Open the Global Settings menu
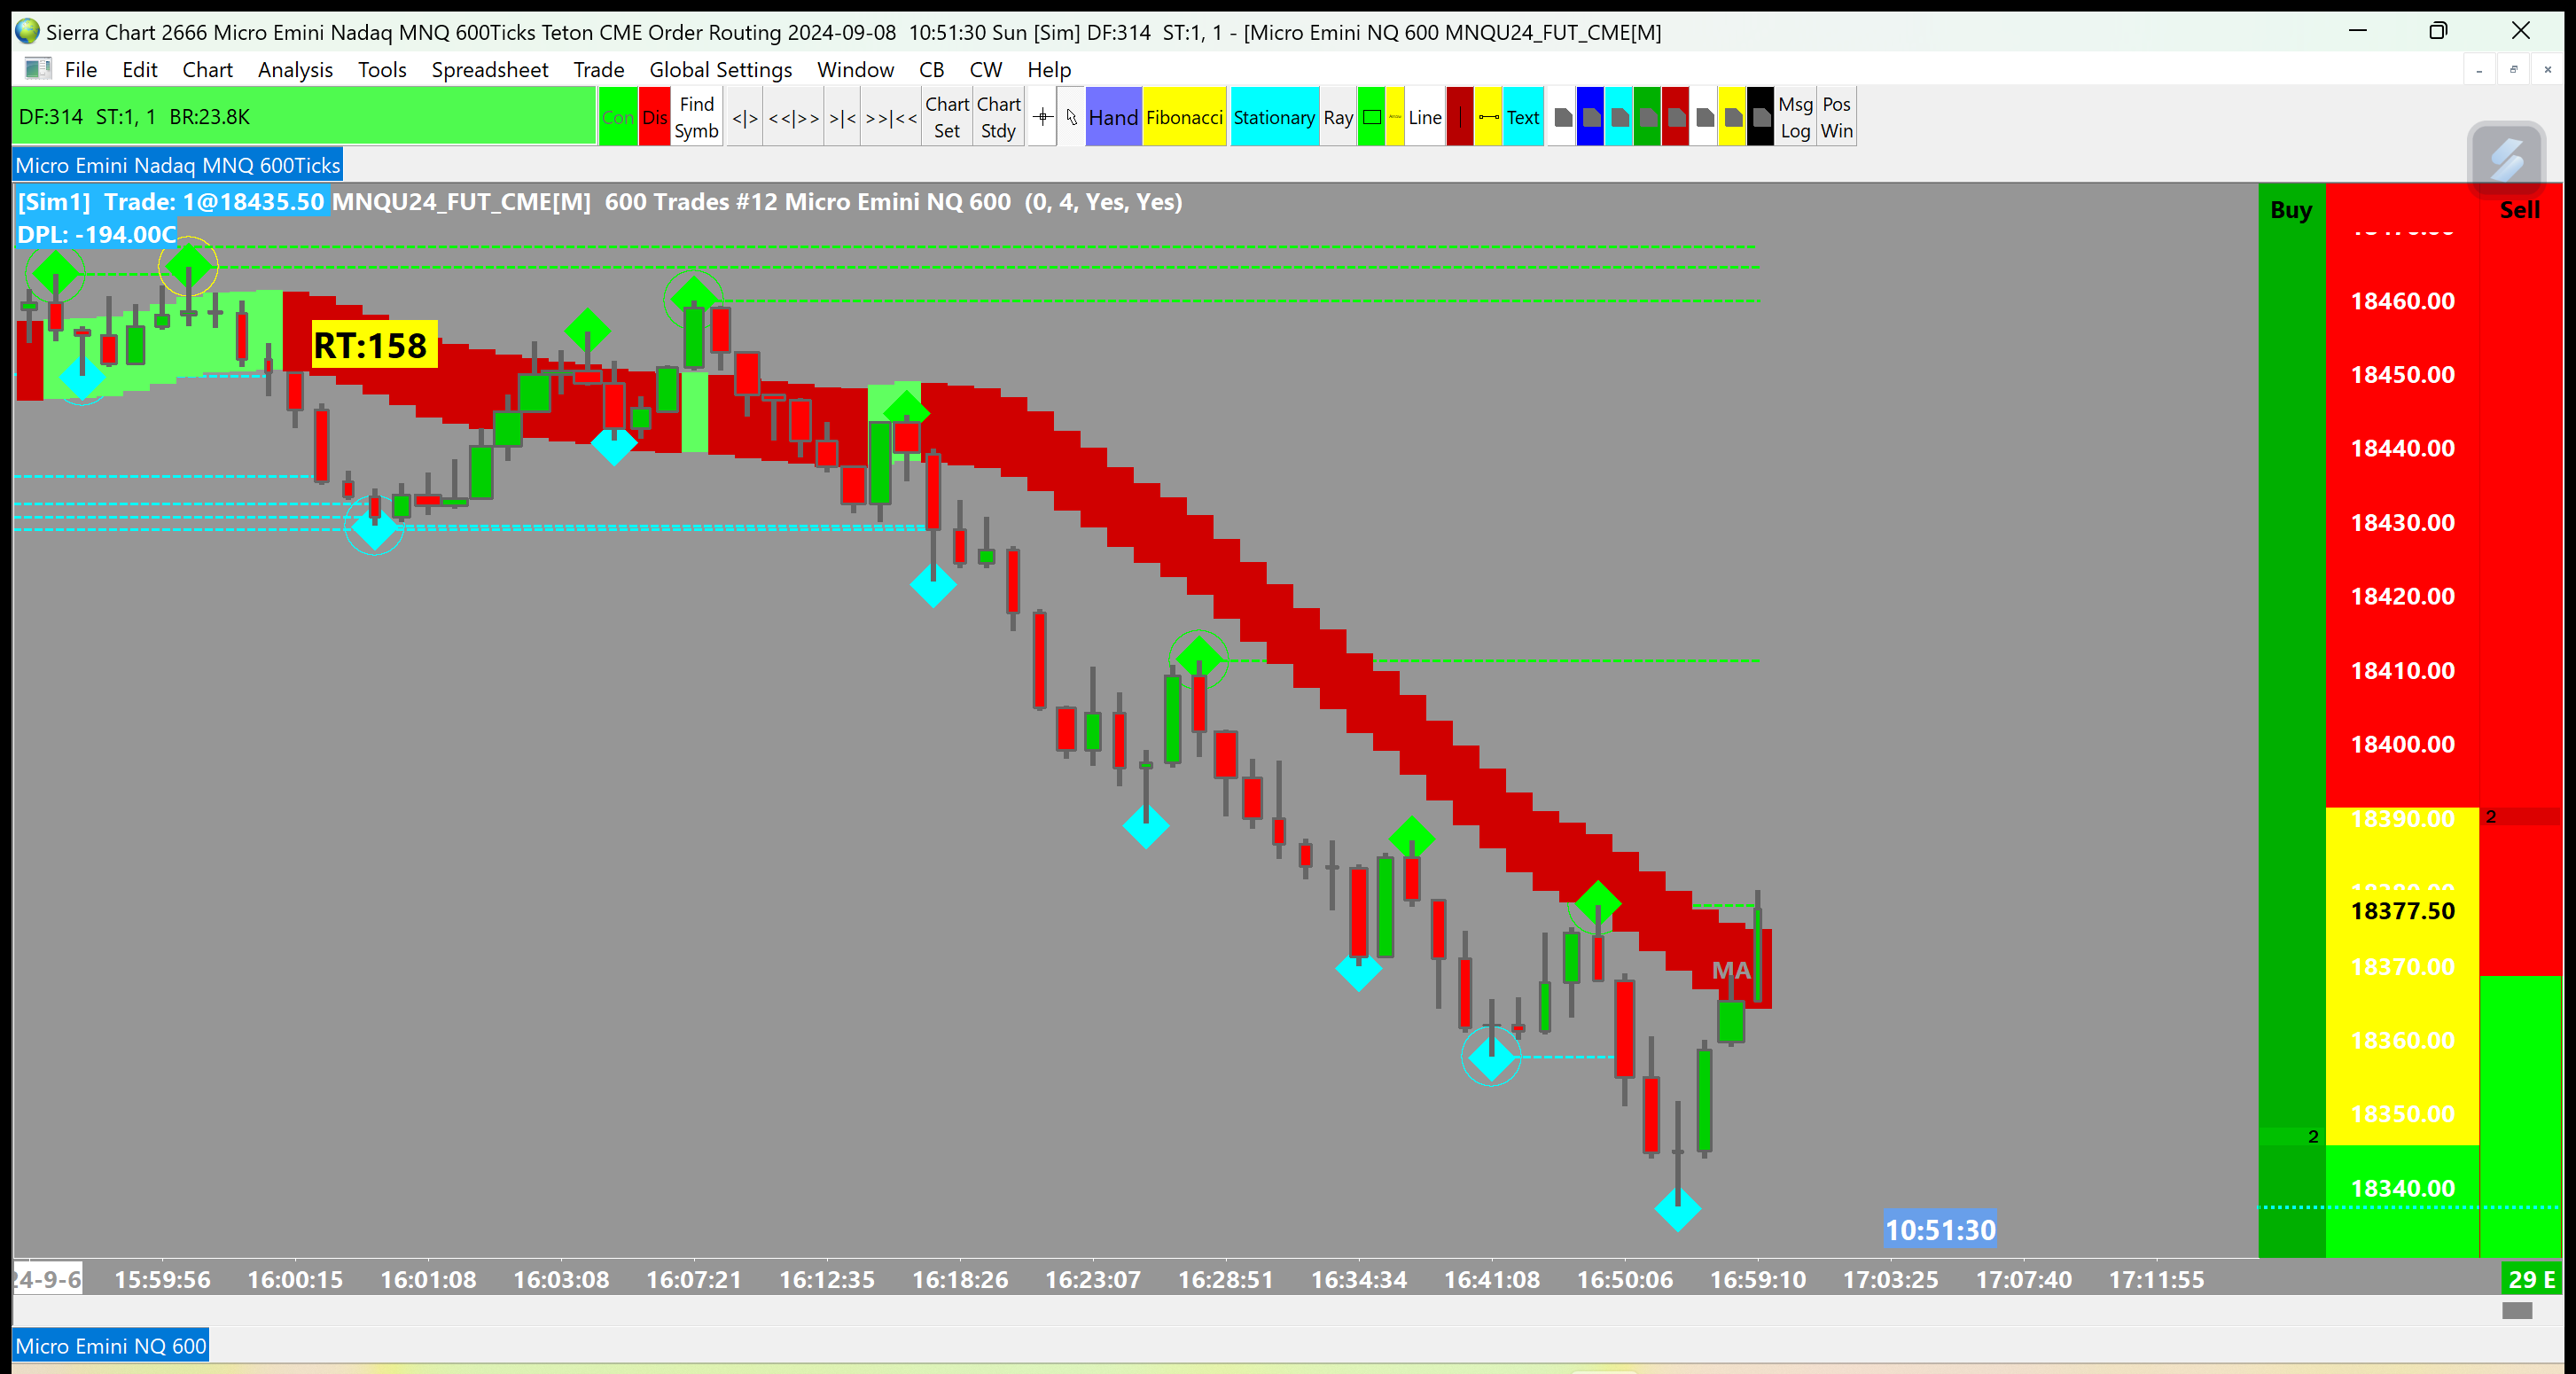Image resolution: width=2576 pixels, height=1374 pixels. pos(720,70)
